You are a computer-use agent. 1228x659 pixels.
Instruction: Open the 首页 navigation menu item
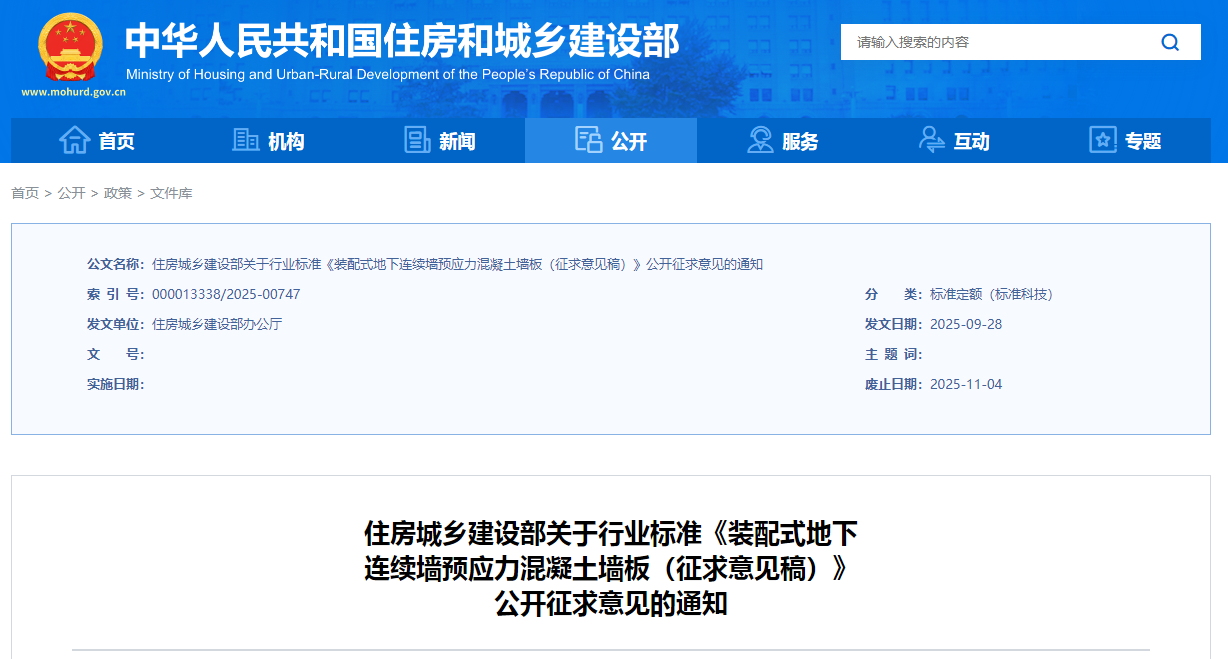pos(118,140)
